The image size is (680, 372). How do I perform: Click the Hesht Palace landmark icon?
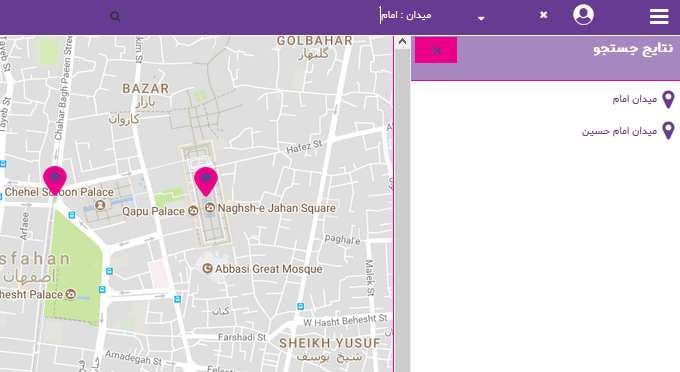tap(70, 294)
